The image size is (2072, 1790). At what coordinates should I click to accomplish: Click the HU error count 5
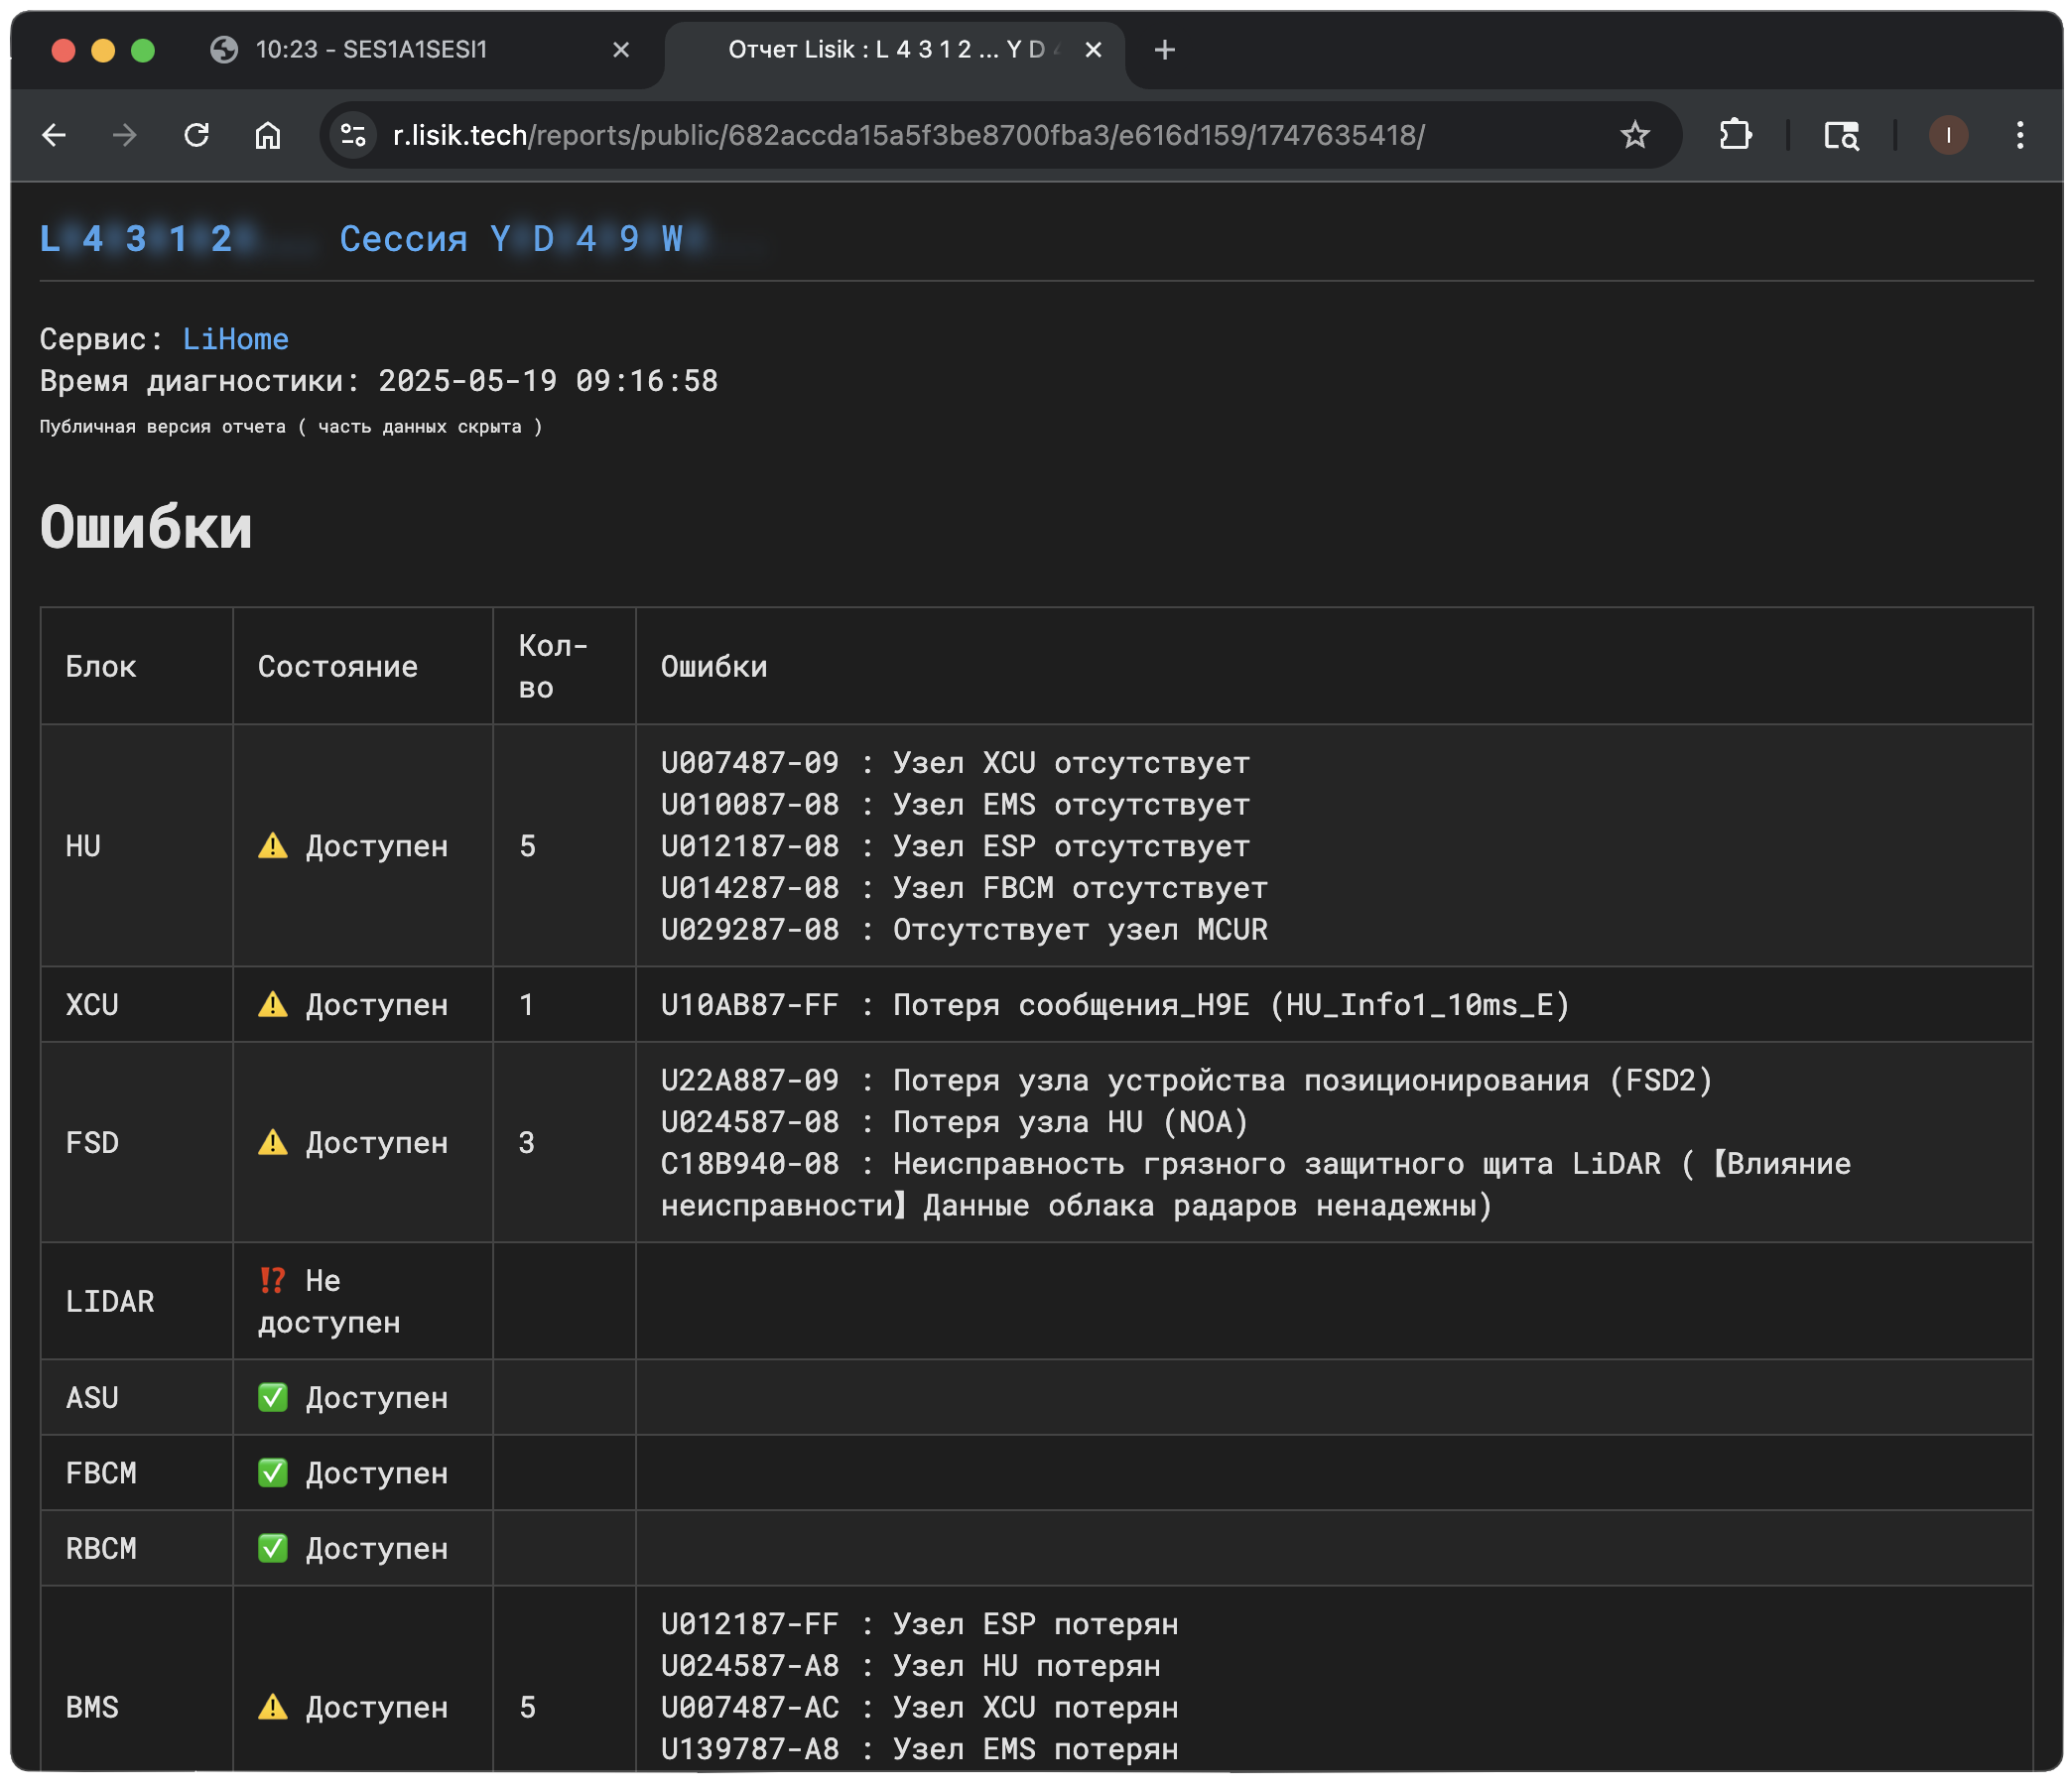[x=527, y=846]
